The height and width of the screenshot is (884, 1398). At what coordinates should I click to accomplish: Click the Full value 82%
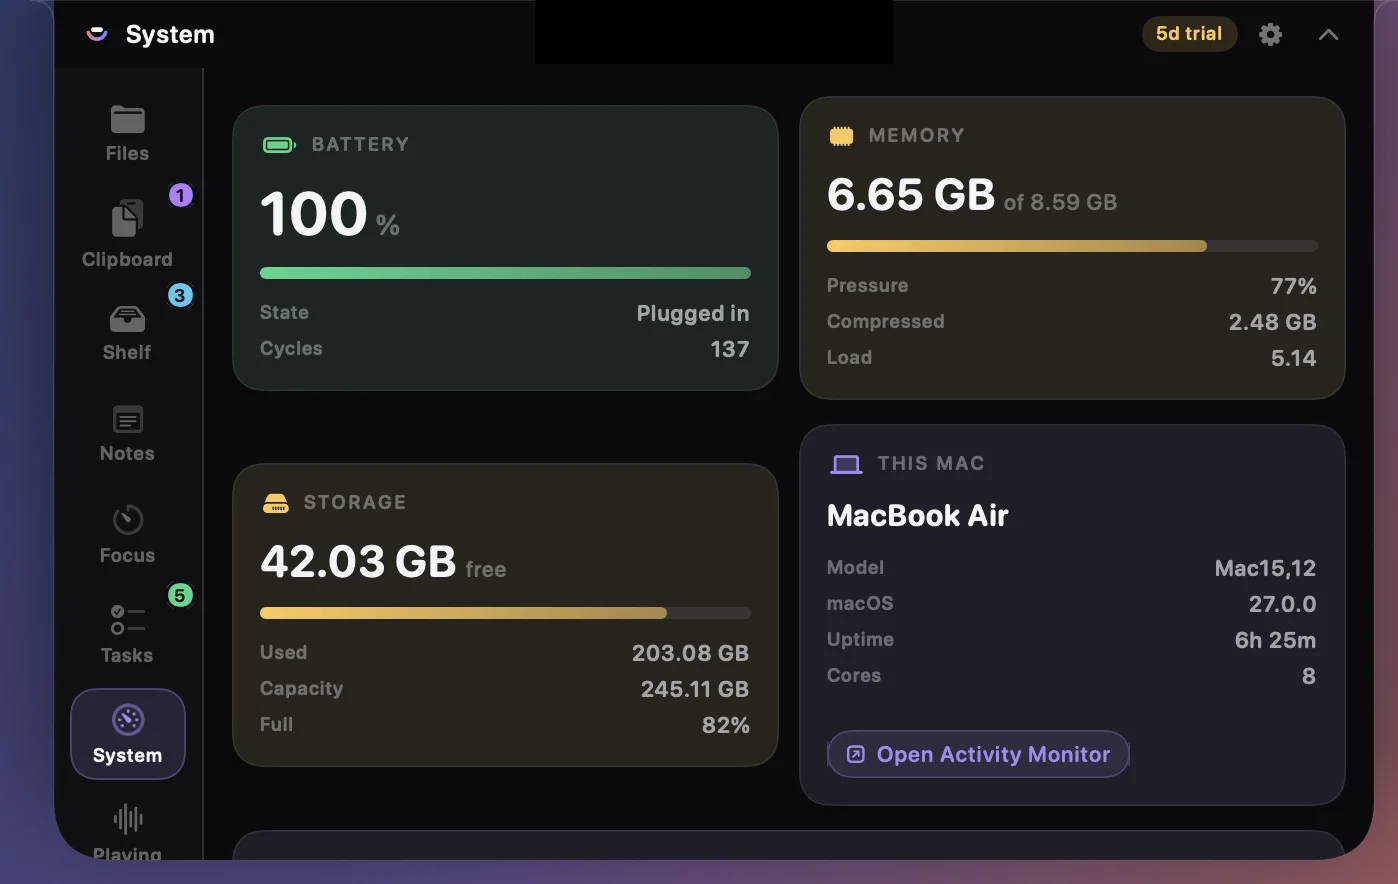click(x=725, y=725)
